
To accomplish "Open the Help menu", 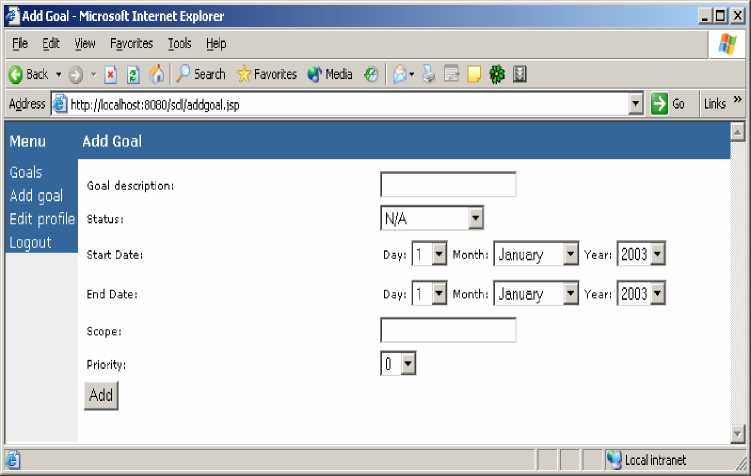I will tap(216, 44).
